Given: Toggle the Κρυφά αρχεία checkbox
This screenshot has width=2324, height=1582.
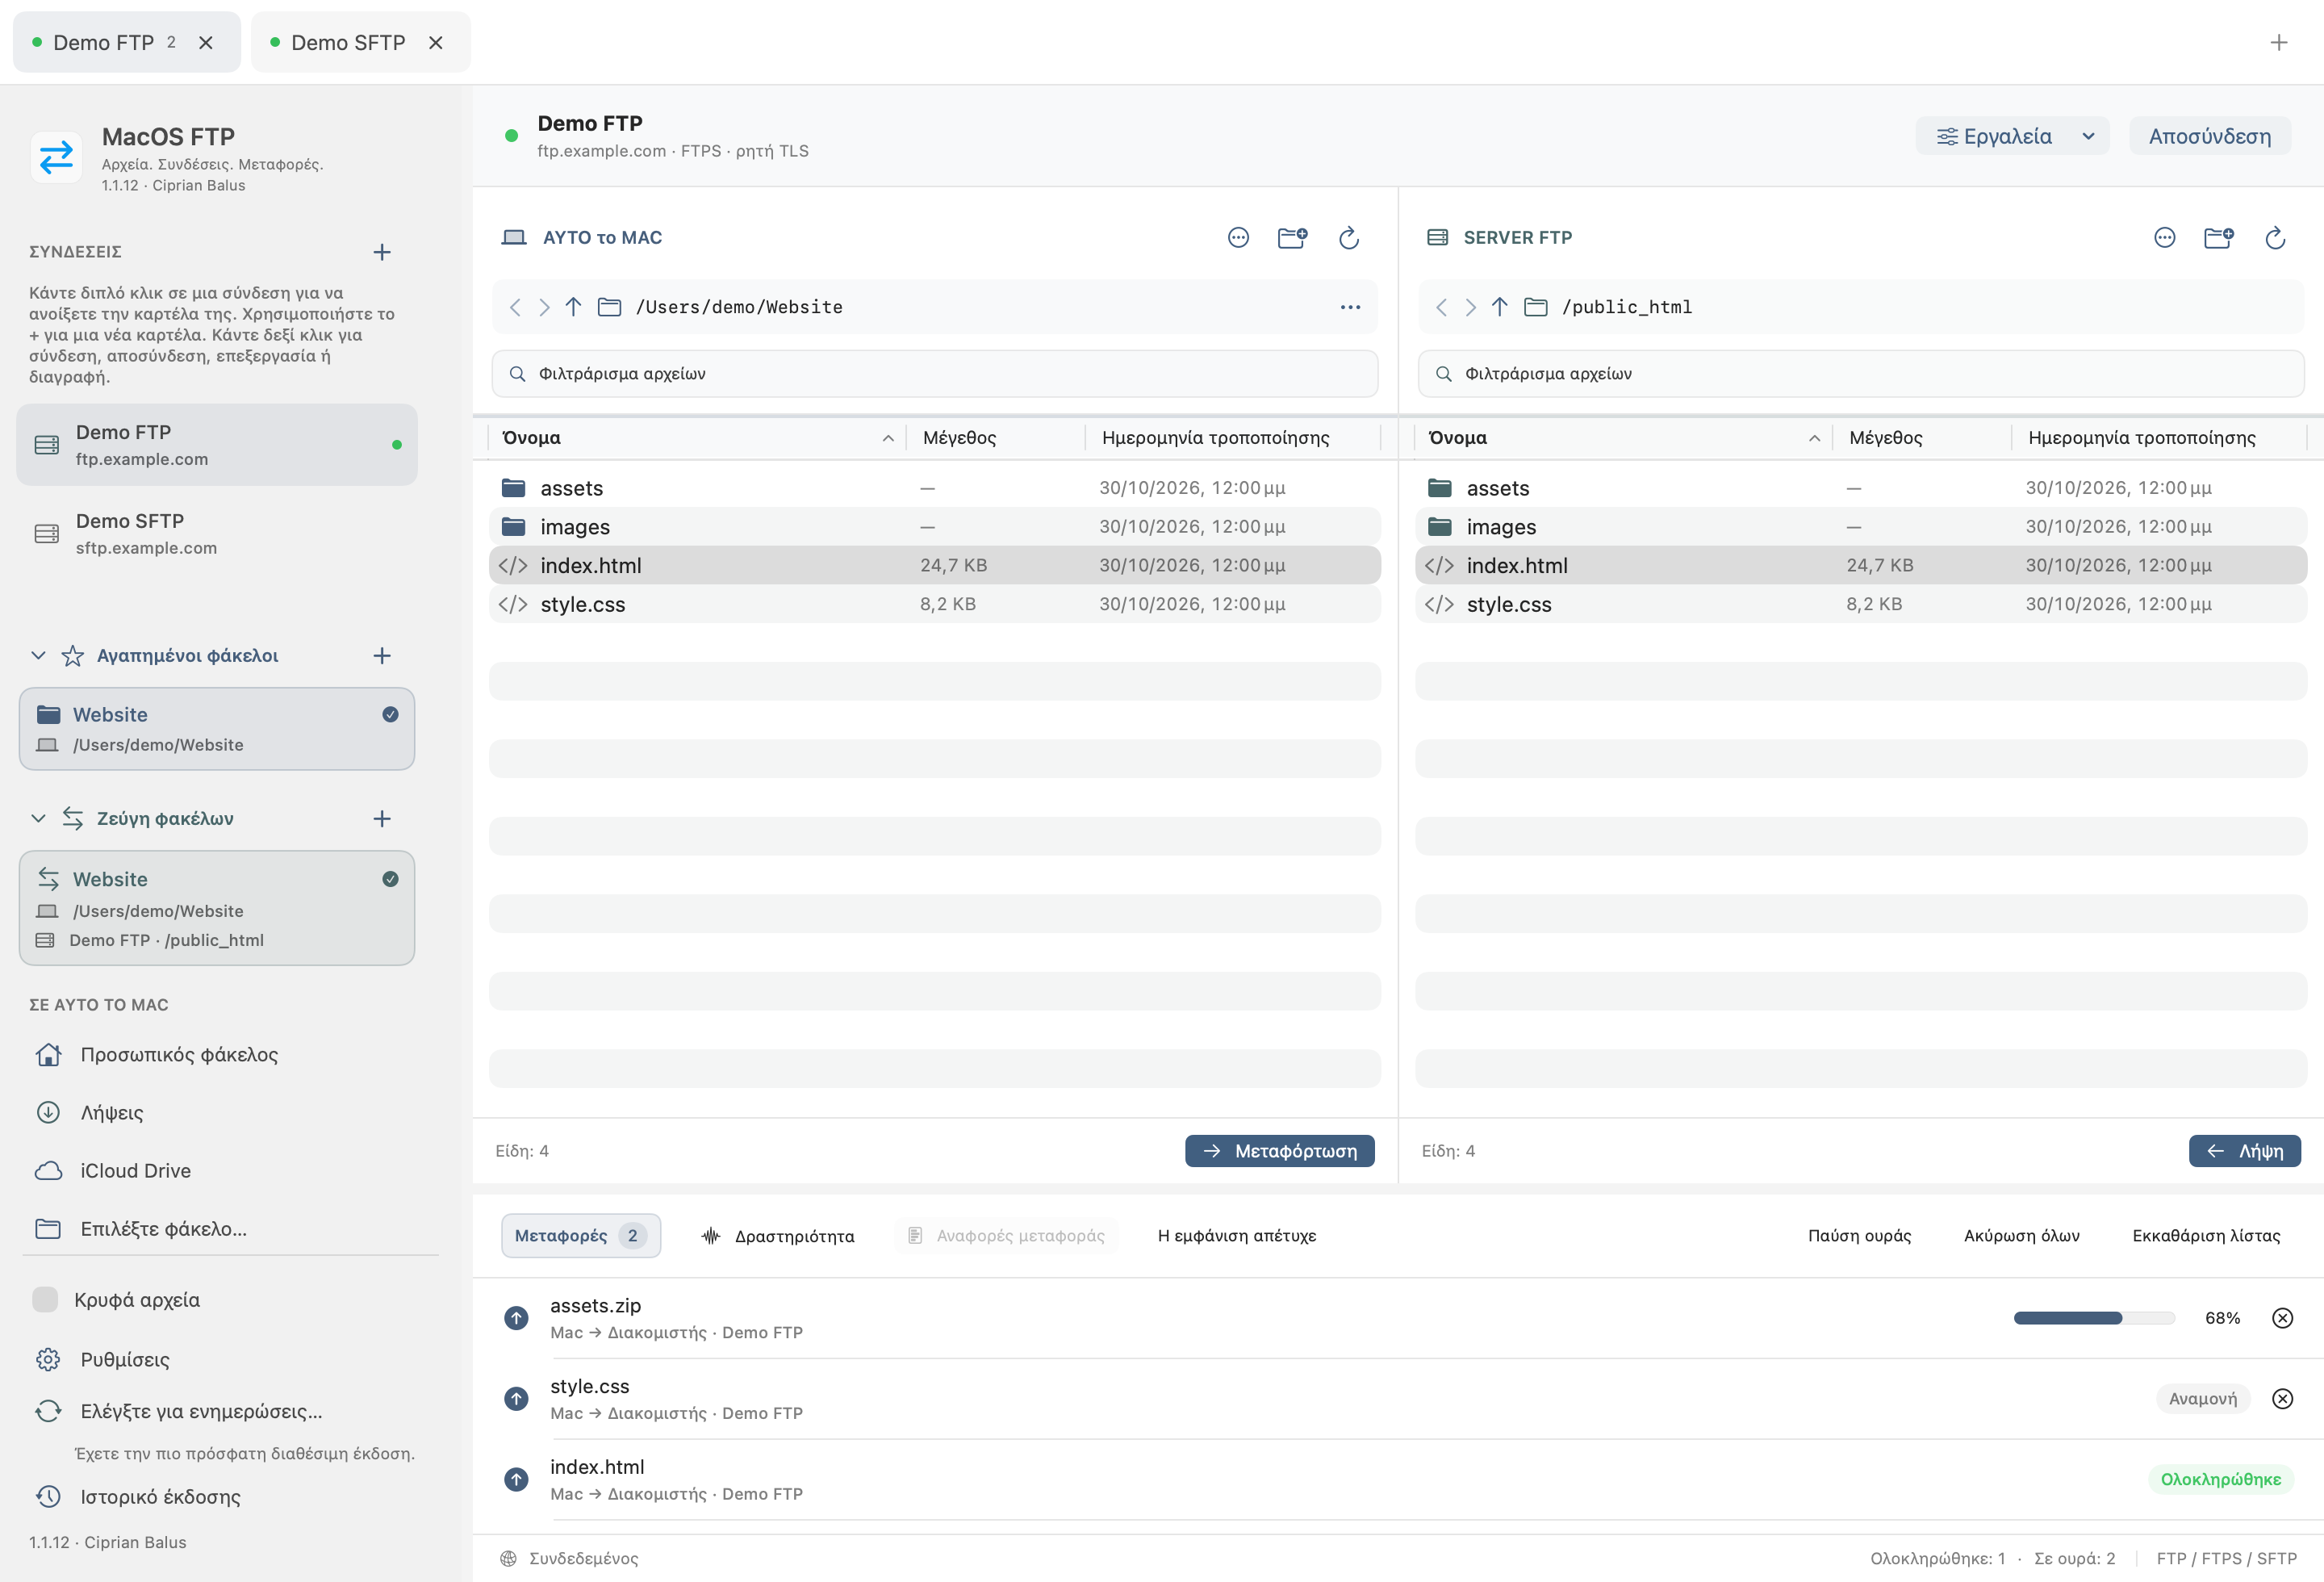Looking at the screenshot, I should coord(45,1300).
